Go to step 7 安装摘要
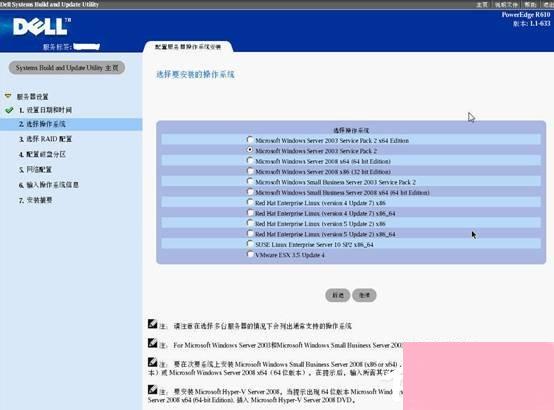The image size is (554, 410). tap(35, 200)
